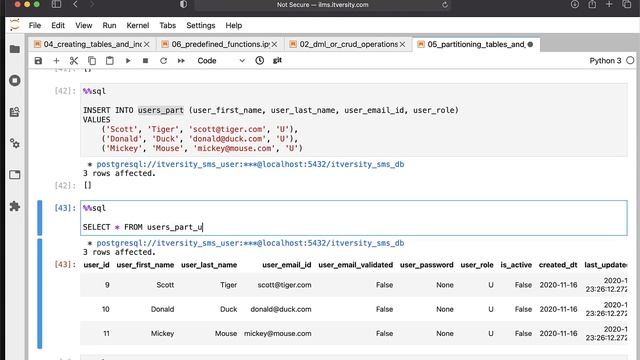Image resolution: width=640 pixels, height=360 pixels.
Task: Click the browser address bar
Action: click(x=322, y=5)
